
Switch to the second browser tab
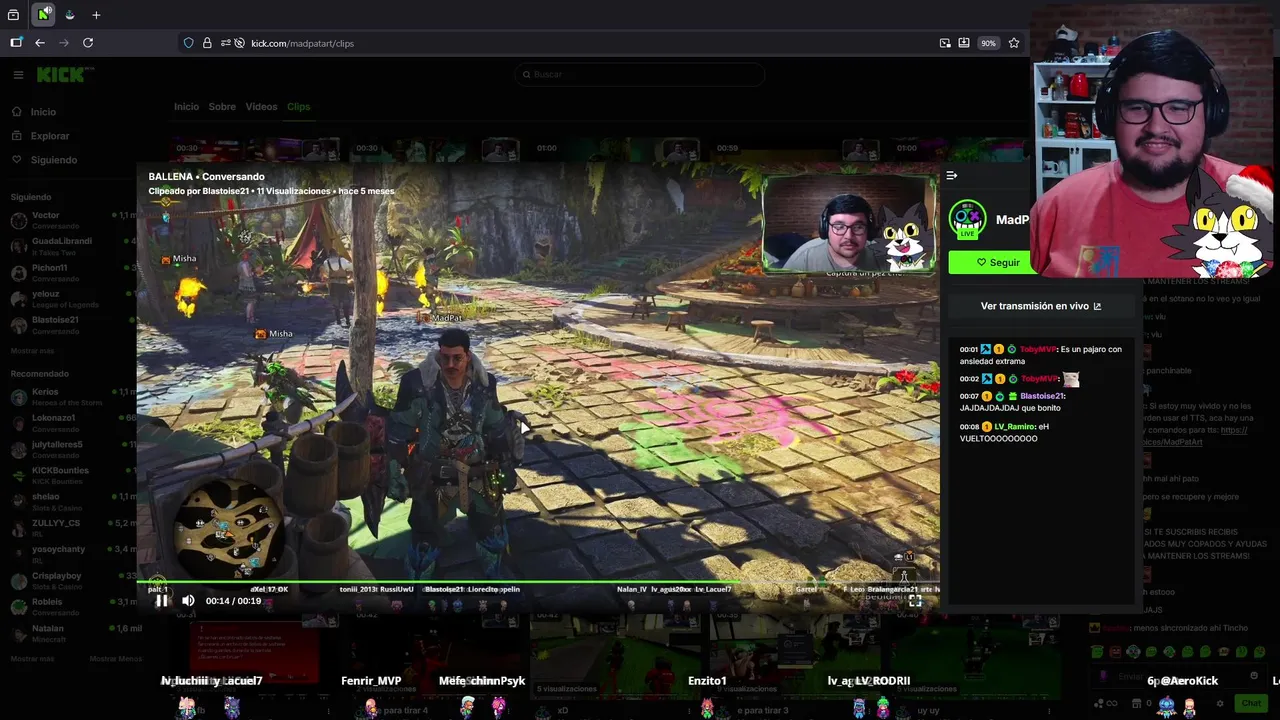pos(70,15)
